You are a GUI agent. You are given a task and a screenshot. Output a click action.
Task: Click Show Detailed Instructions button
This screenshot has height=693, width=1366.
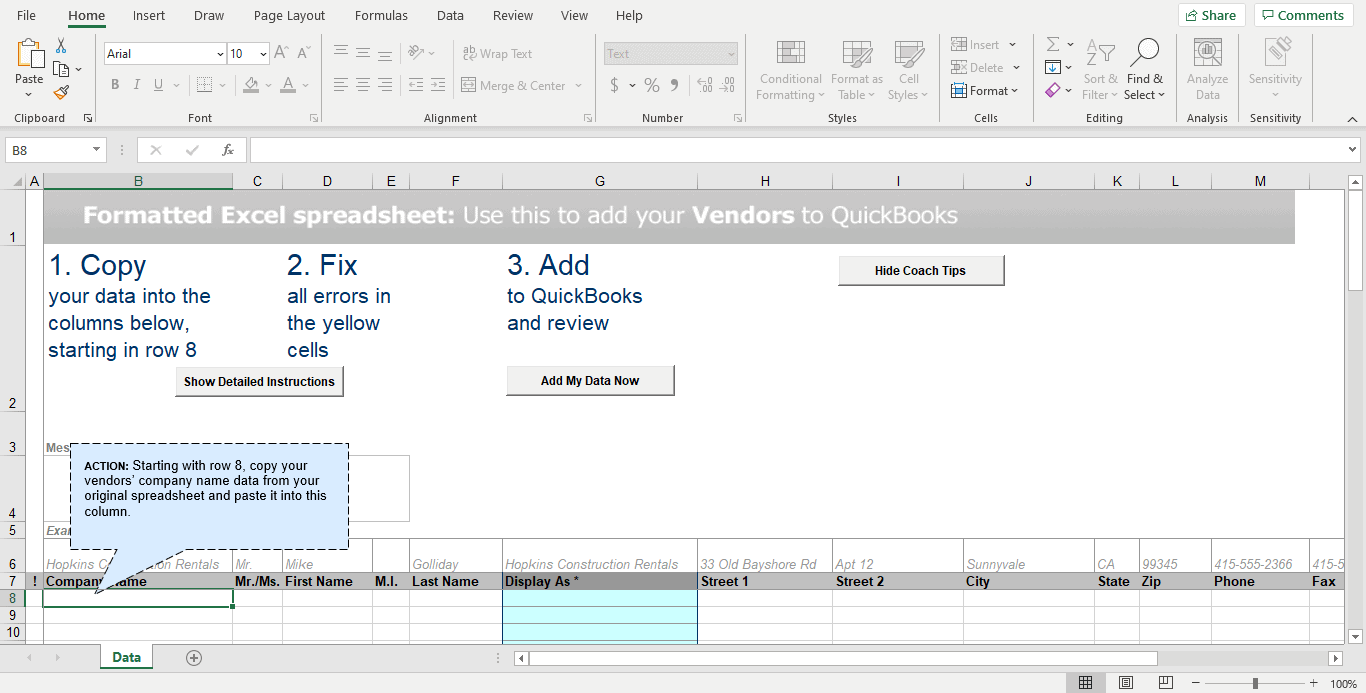coord(259,382)
